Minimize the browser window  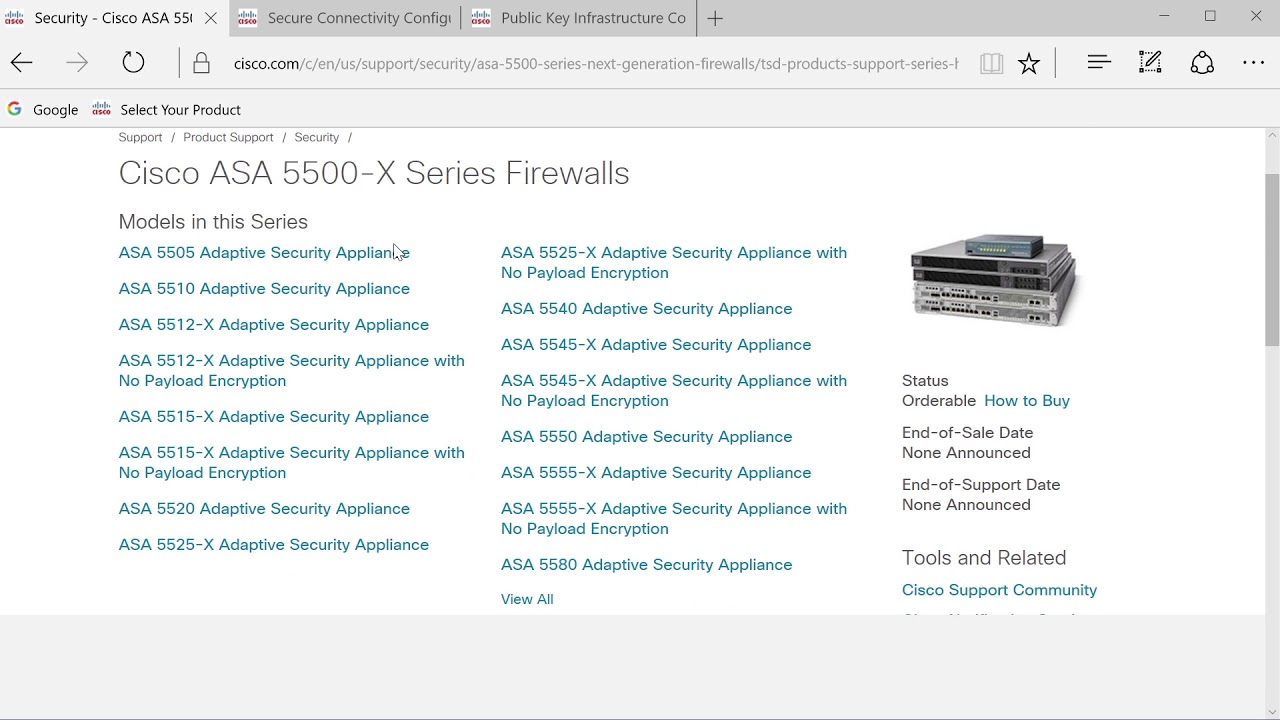(x=1164, y=16)
